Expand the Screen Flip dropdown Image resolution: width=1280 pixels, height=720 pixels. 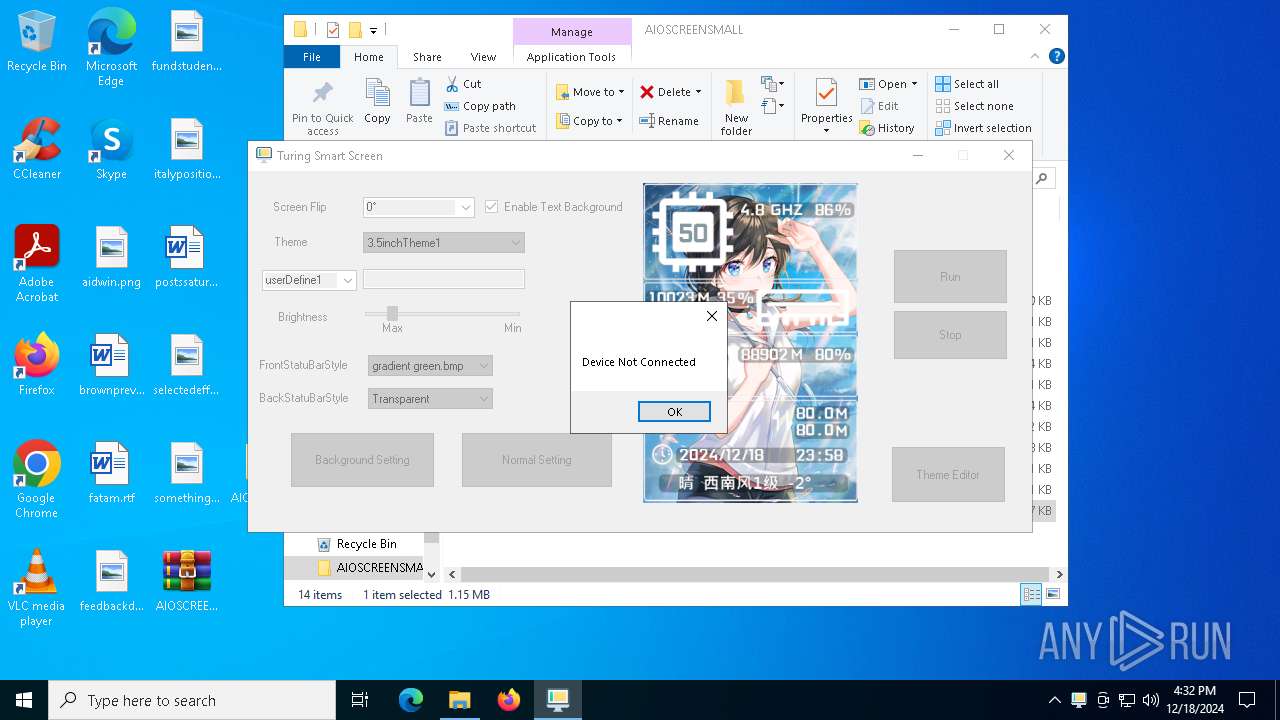coord(465,208)
